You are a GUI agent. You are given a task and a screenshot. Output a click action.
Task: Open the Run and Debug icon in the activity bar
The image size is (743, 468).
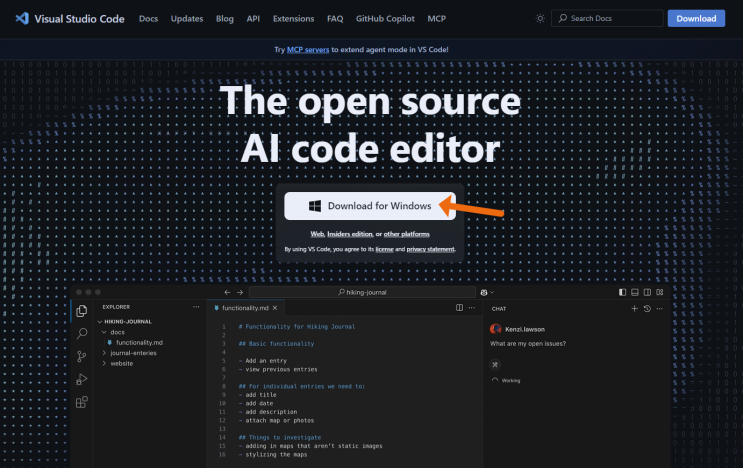82,379
